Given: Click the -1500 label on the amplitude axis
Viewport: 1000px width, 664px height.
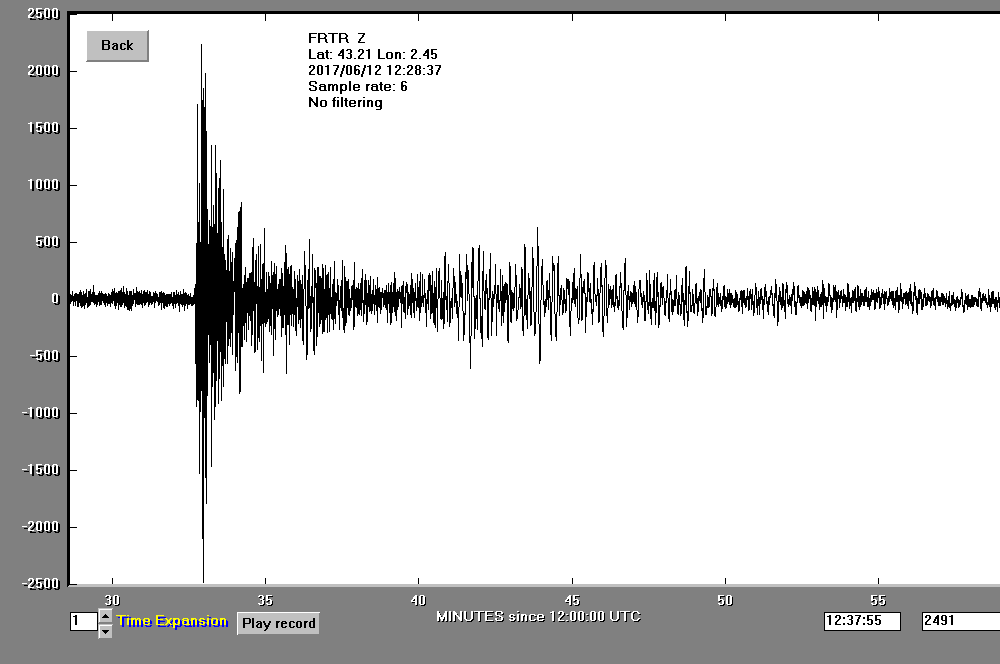Looking at the screenshot, I should point(41,470).
